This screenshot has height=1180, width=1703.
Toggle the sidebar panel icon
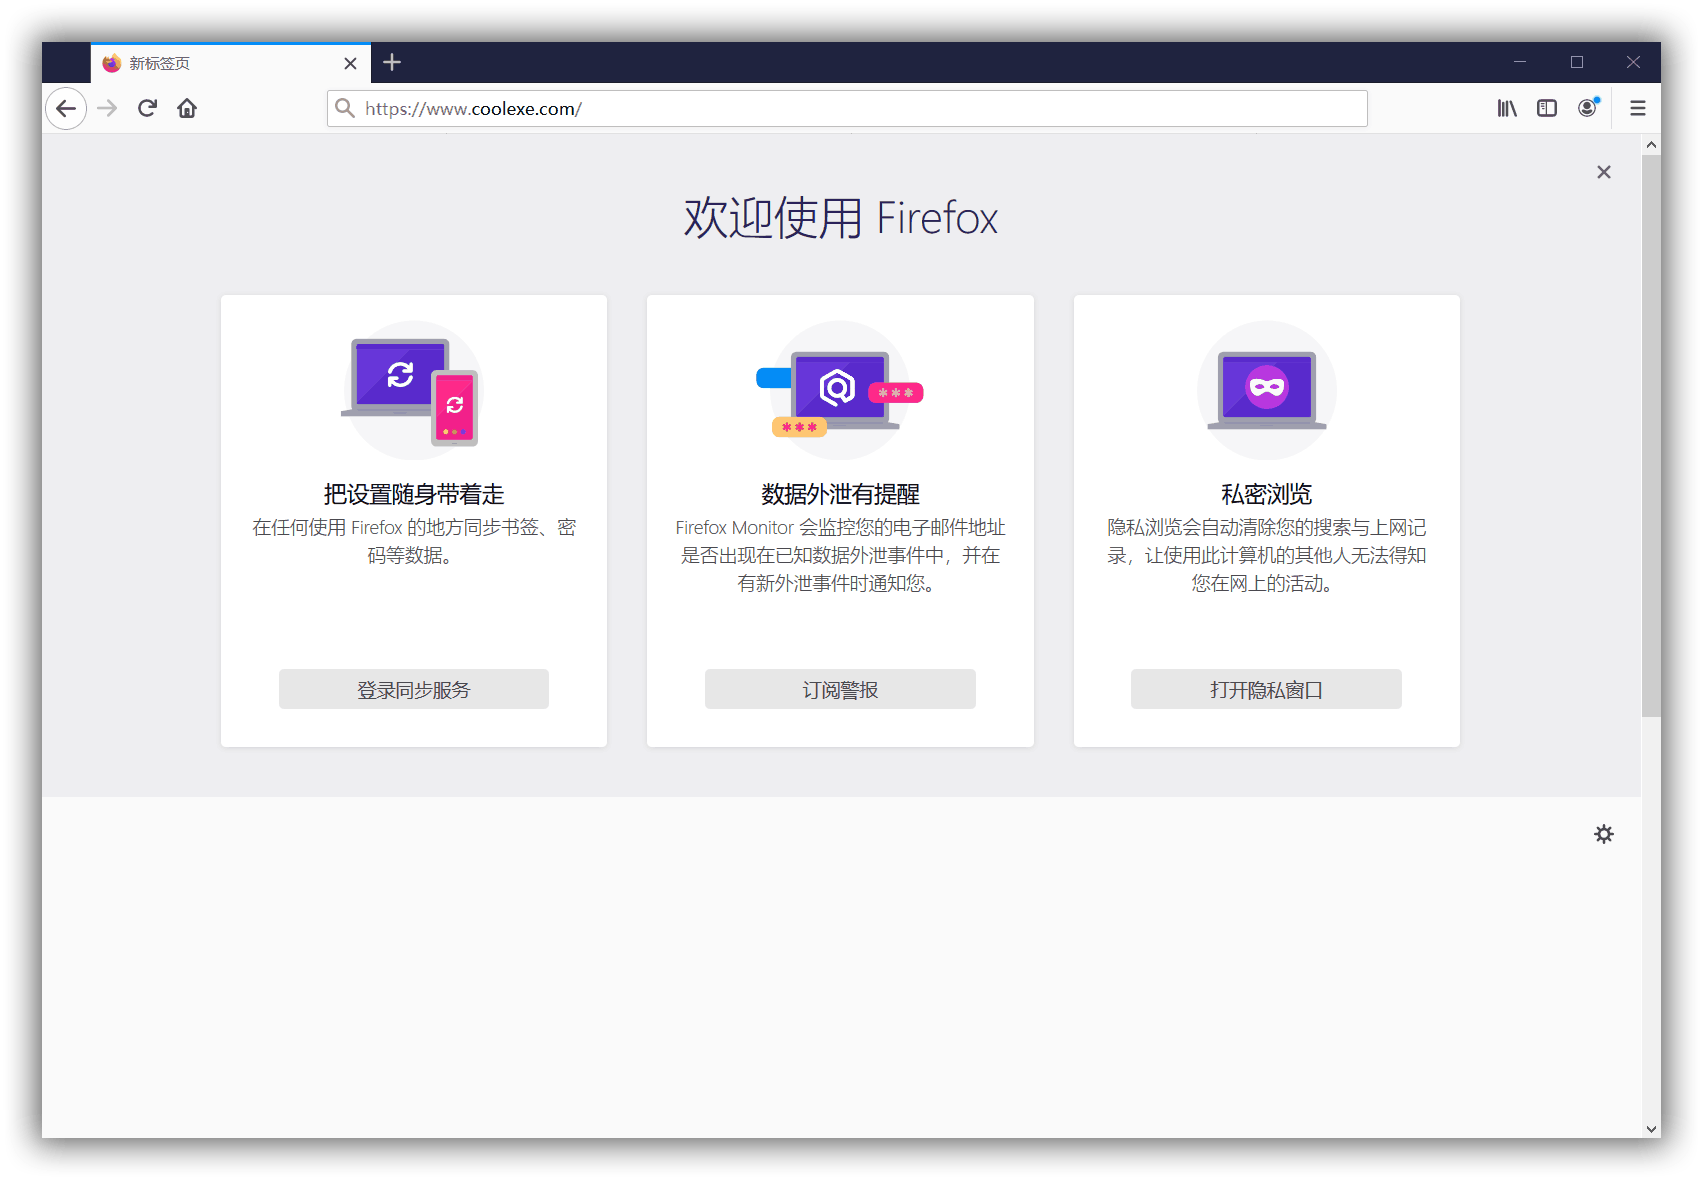[1546, 108]
